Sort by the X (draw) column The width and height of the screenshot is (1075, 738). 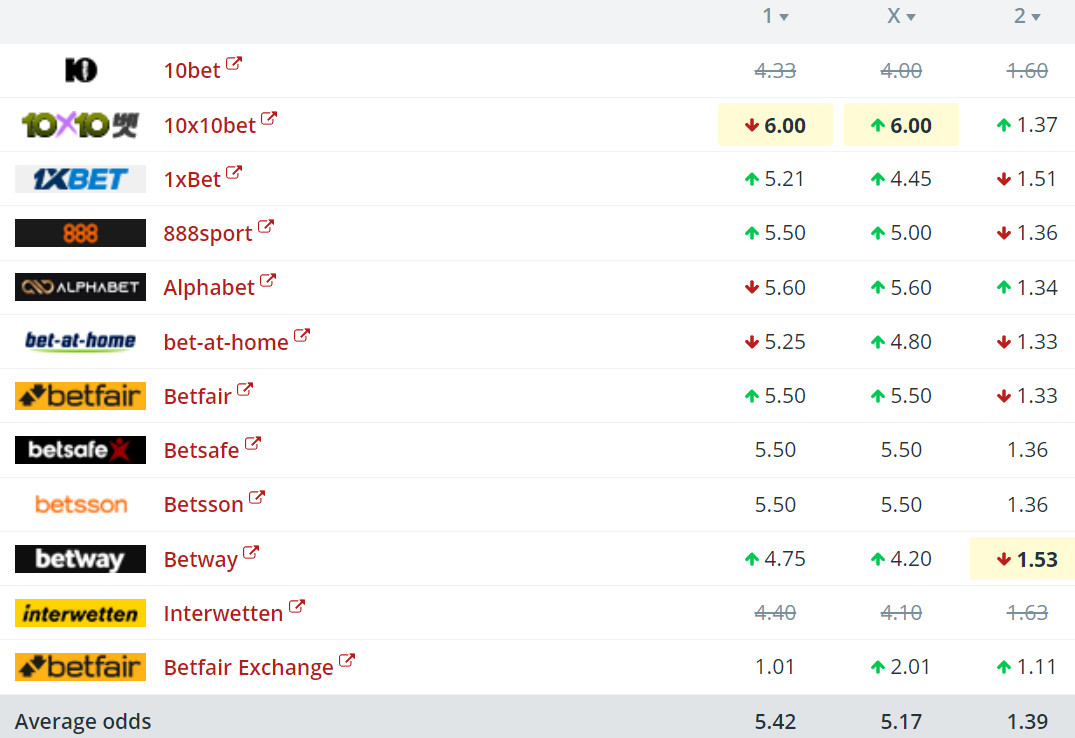coord(901,16)
